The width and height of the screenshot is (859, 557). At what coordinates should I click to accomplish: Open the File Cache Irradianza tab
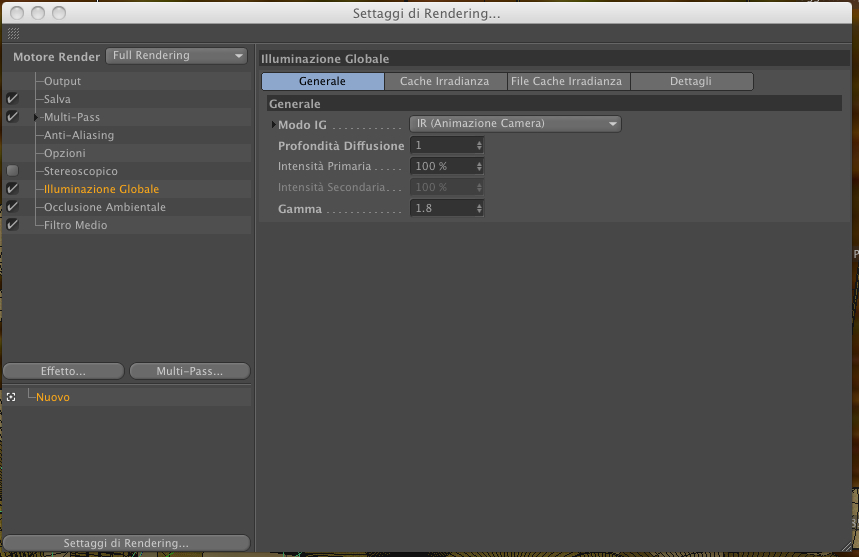tap(567, 81)
